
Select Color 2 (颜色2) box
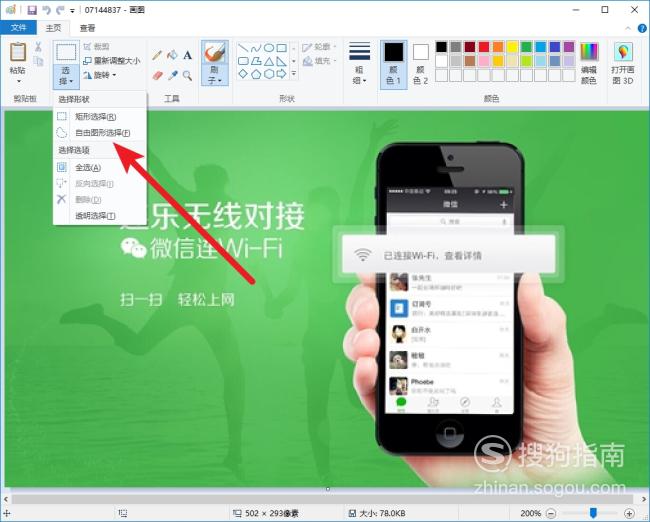coord(420,65)
